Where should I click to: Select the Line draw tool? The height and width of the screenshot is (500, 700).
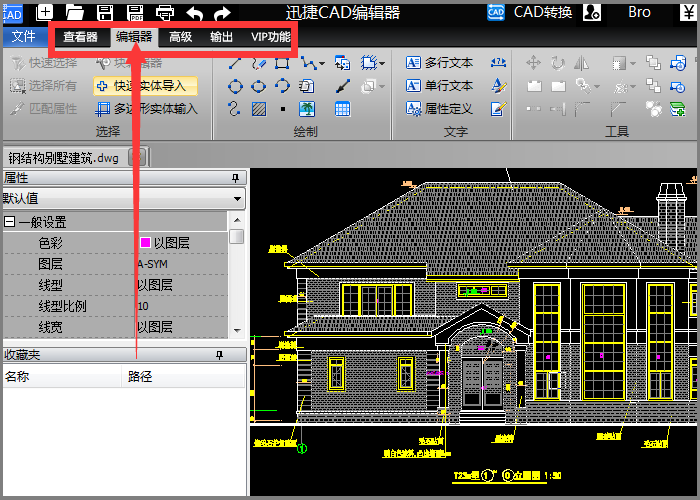pyautogui.click(x=235, y=63)
